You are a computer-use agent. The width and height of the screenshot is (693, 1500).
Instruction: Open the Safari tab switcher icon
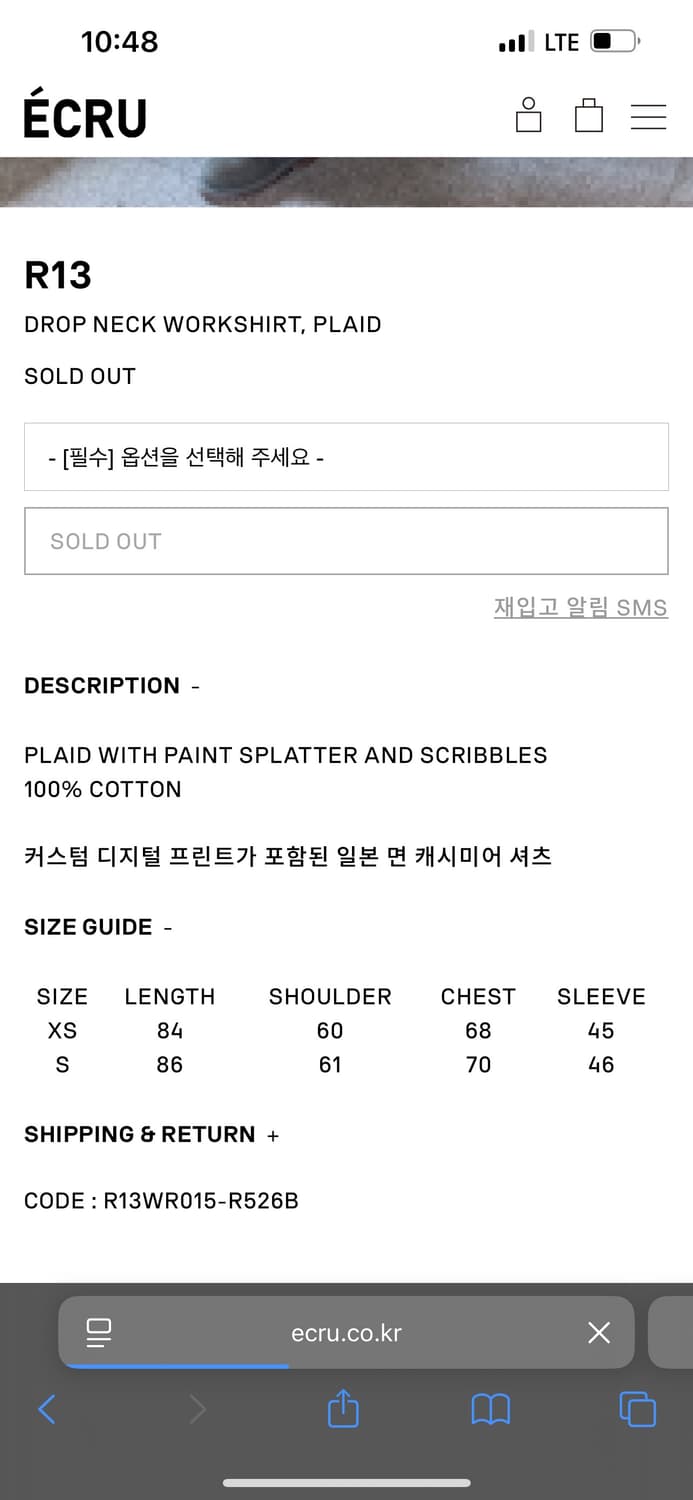(x=637, y=1408)
